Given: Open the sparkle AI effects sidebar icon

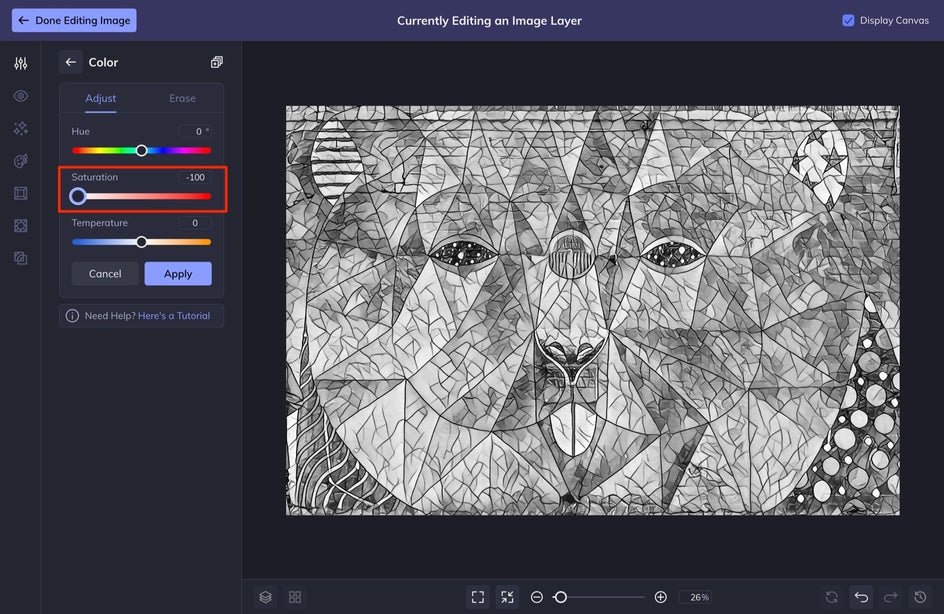Looking at the screenshot, I should [20, 128].
